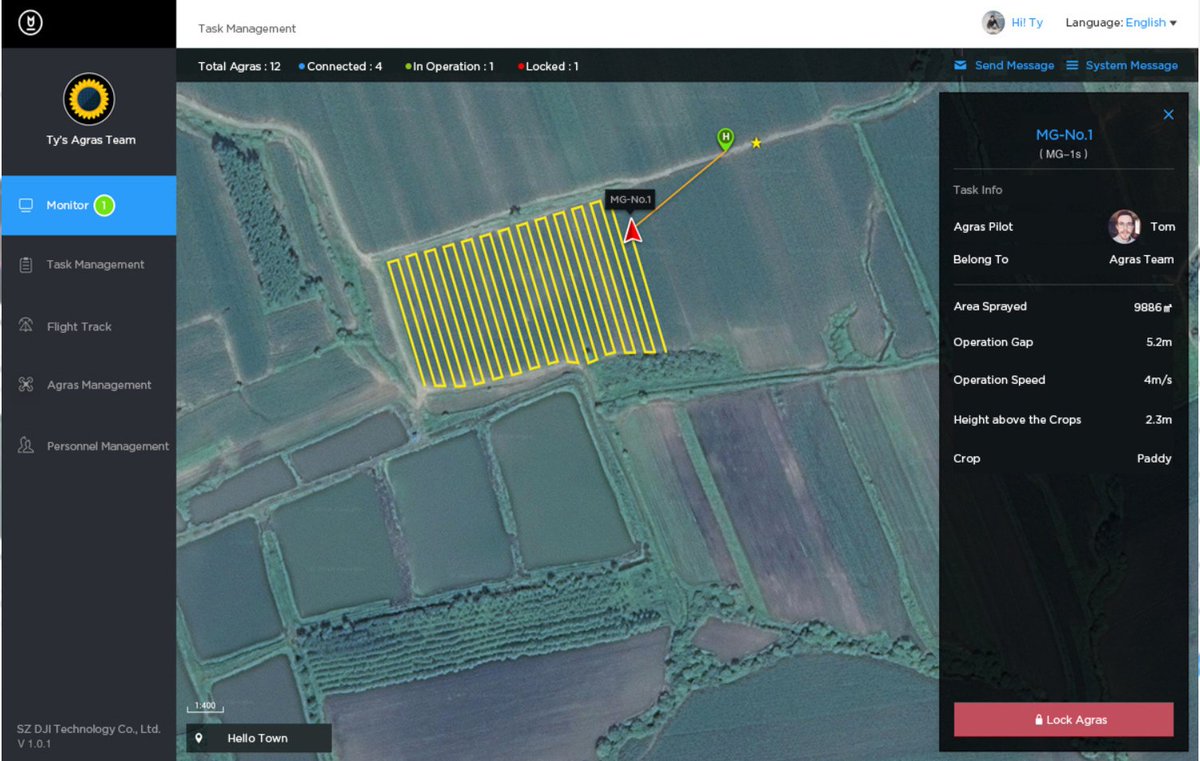The image size is (1200, 761).
Task: Click the Send Message link
Action: click(1014, 66)
